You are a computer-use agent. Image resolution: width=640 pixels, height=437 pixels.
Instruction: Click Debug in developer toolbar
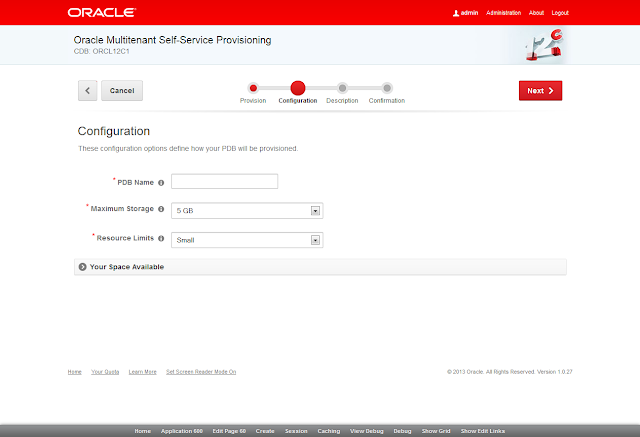coord(402,431)
